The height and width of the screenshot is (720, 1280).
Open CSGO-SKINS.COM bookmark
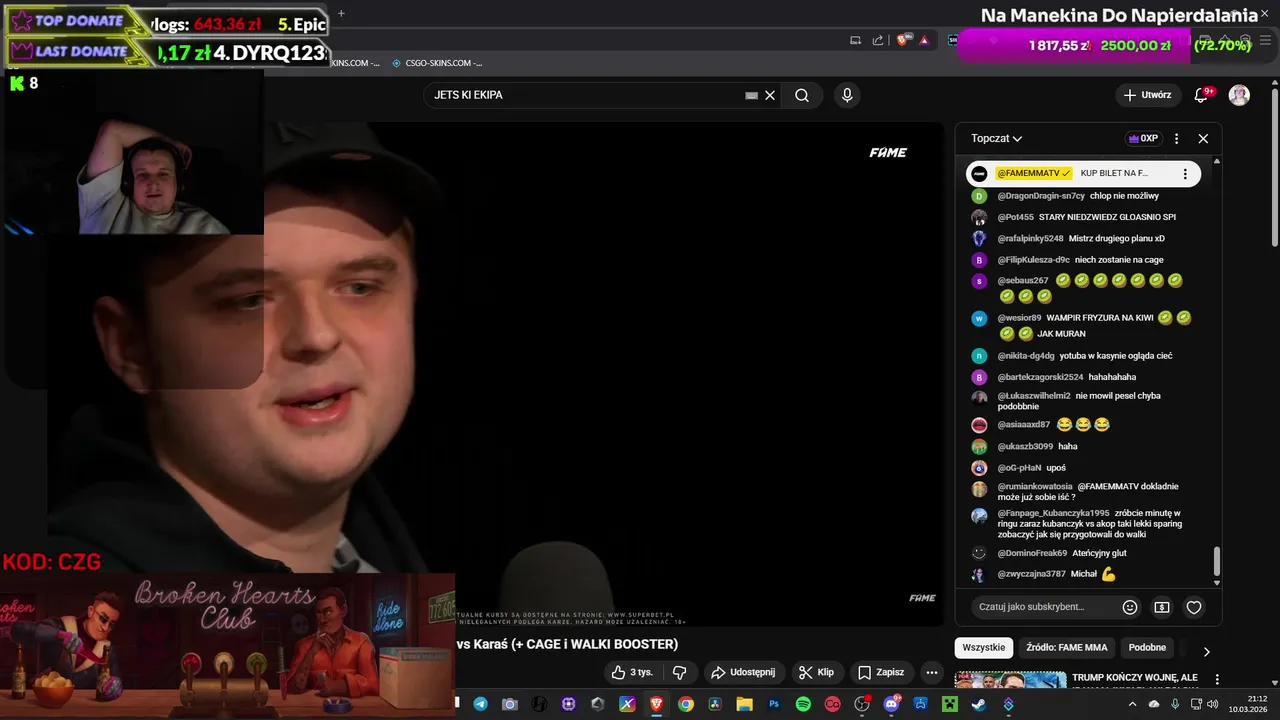tap(436, 63)
